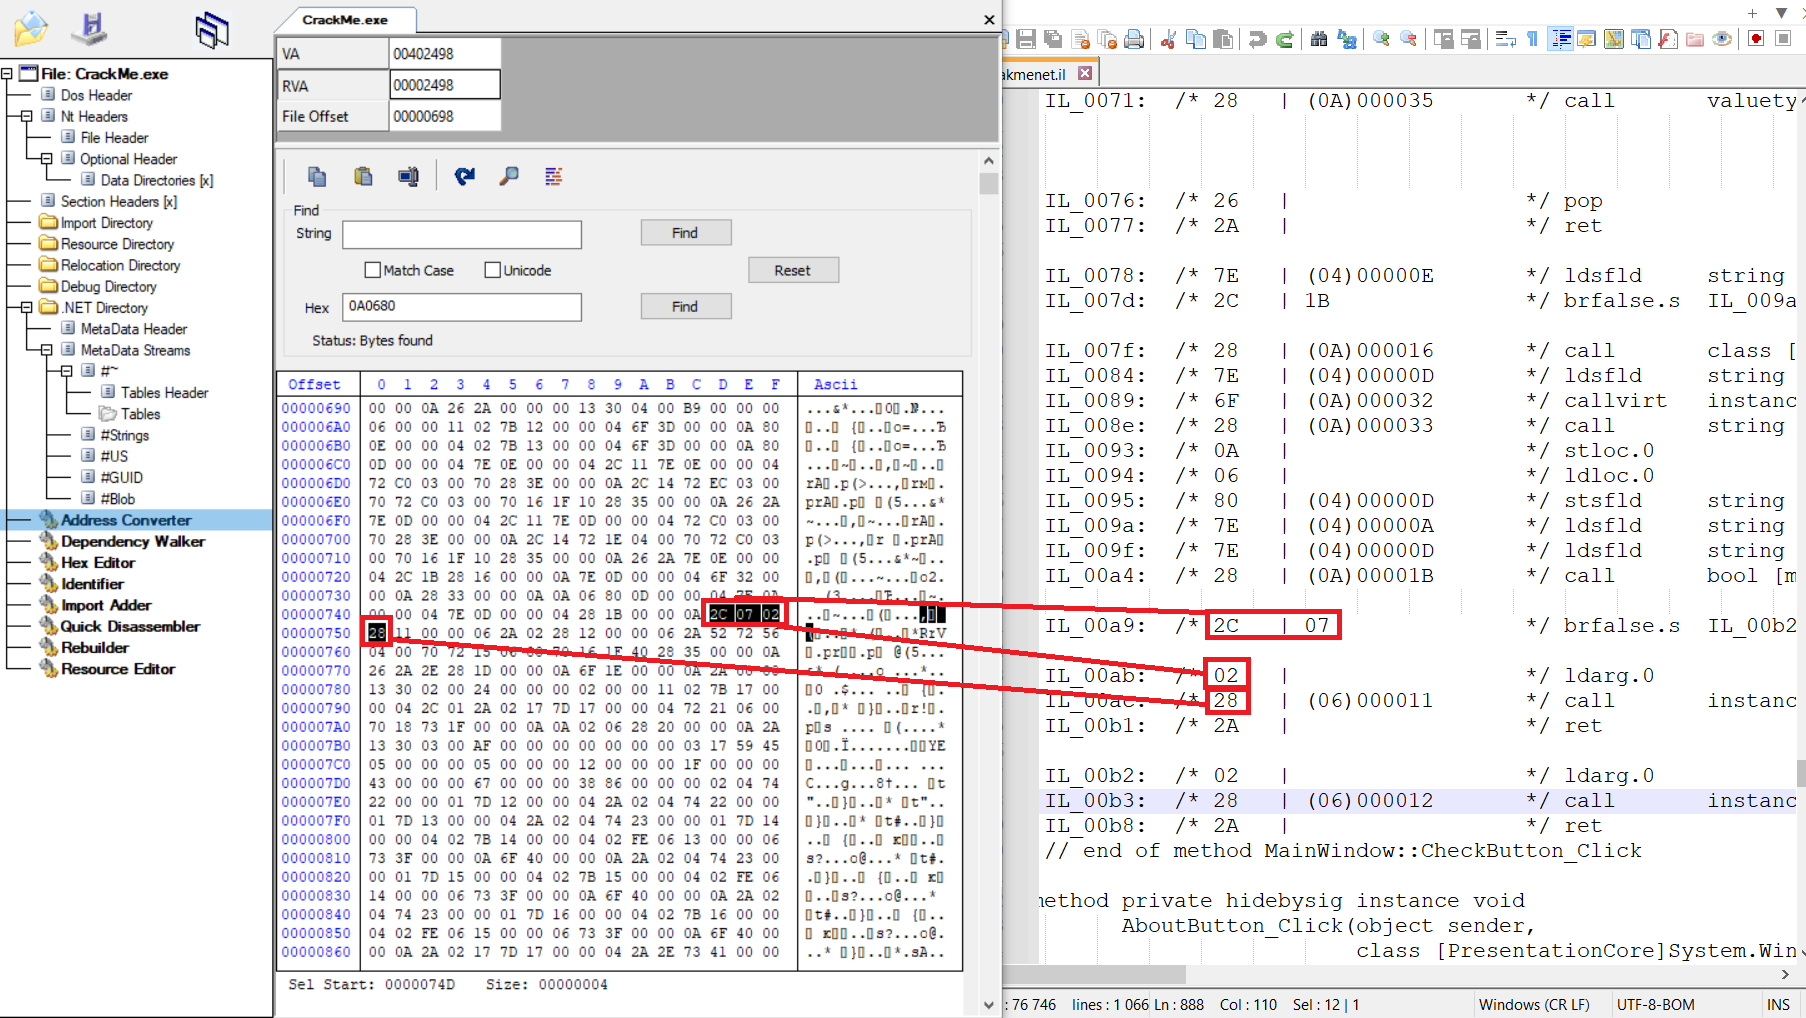
Task: Click the Save All icon in Notepad++
Action: [x=1053, y=39]
